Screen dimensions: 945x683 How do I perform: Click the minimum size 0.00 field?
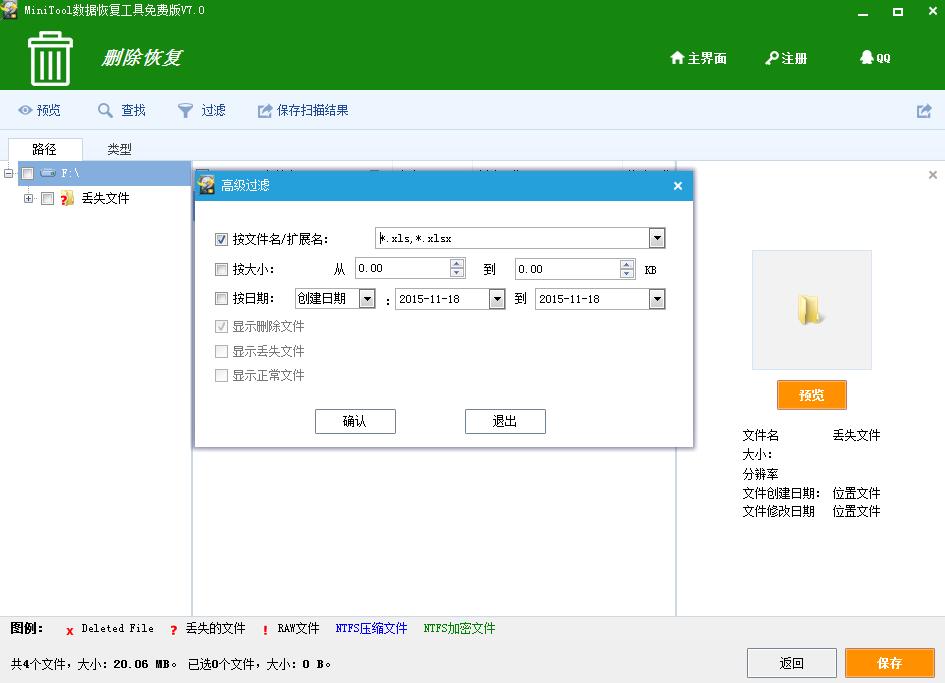pyautogui.click(x=403, y=268)
